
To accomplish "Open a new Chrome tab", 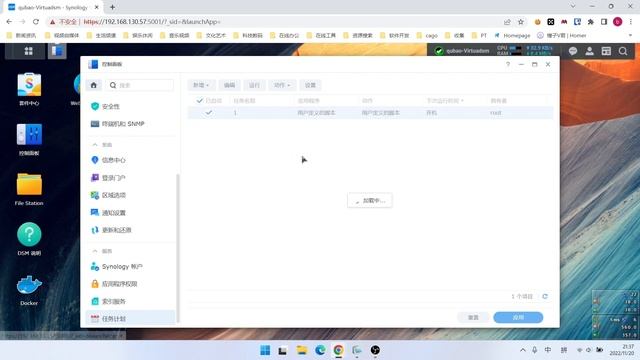I will (112, 7).
